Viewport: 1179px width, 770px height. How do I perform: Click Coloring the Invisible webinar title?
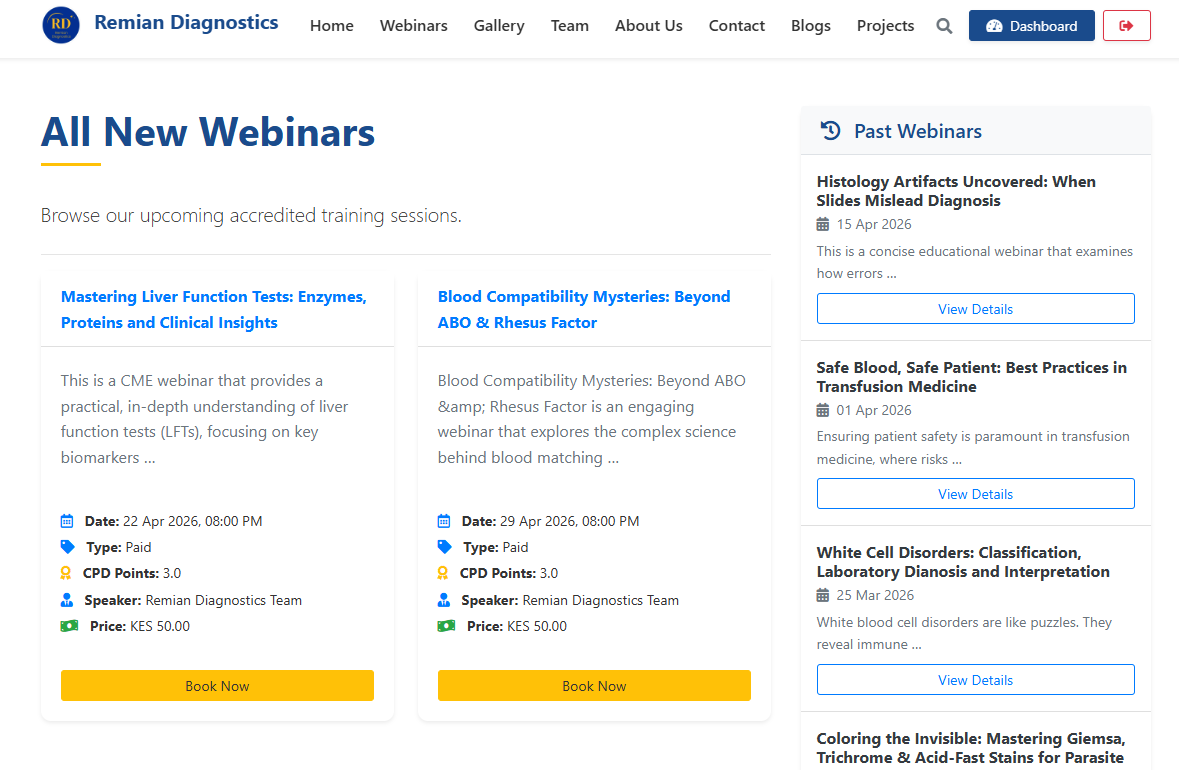971,748
